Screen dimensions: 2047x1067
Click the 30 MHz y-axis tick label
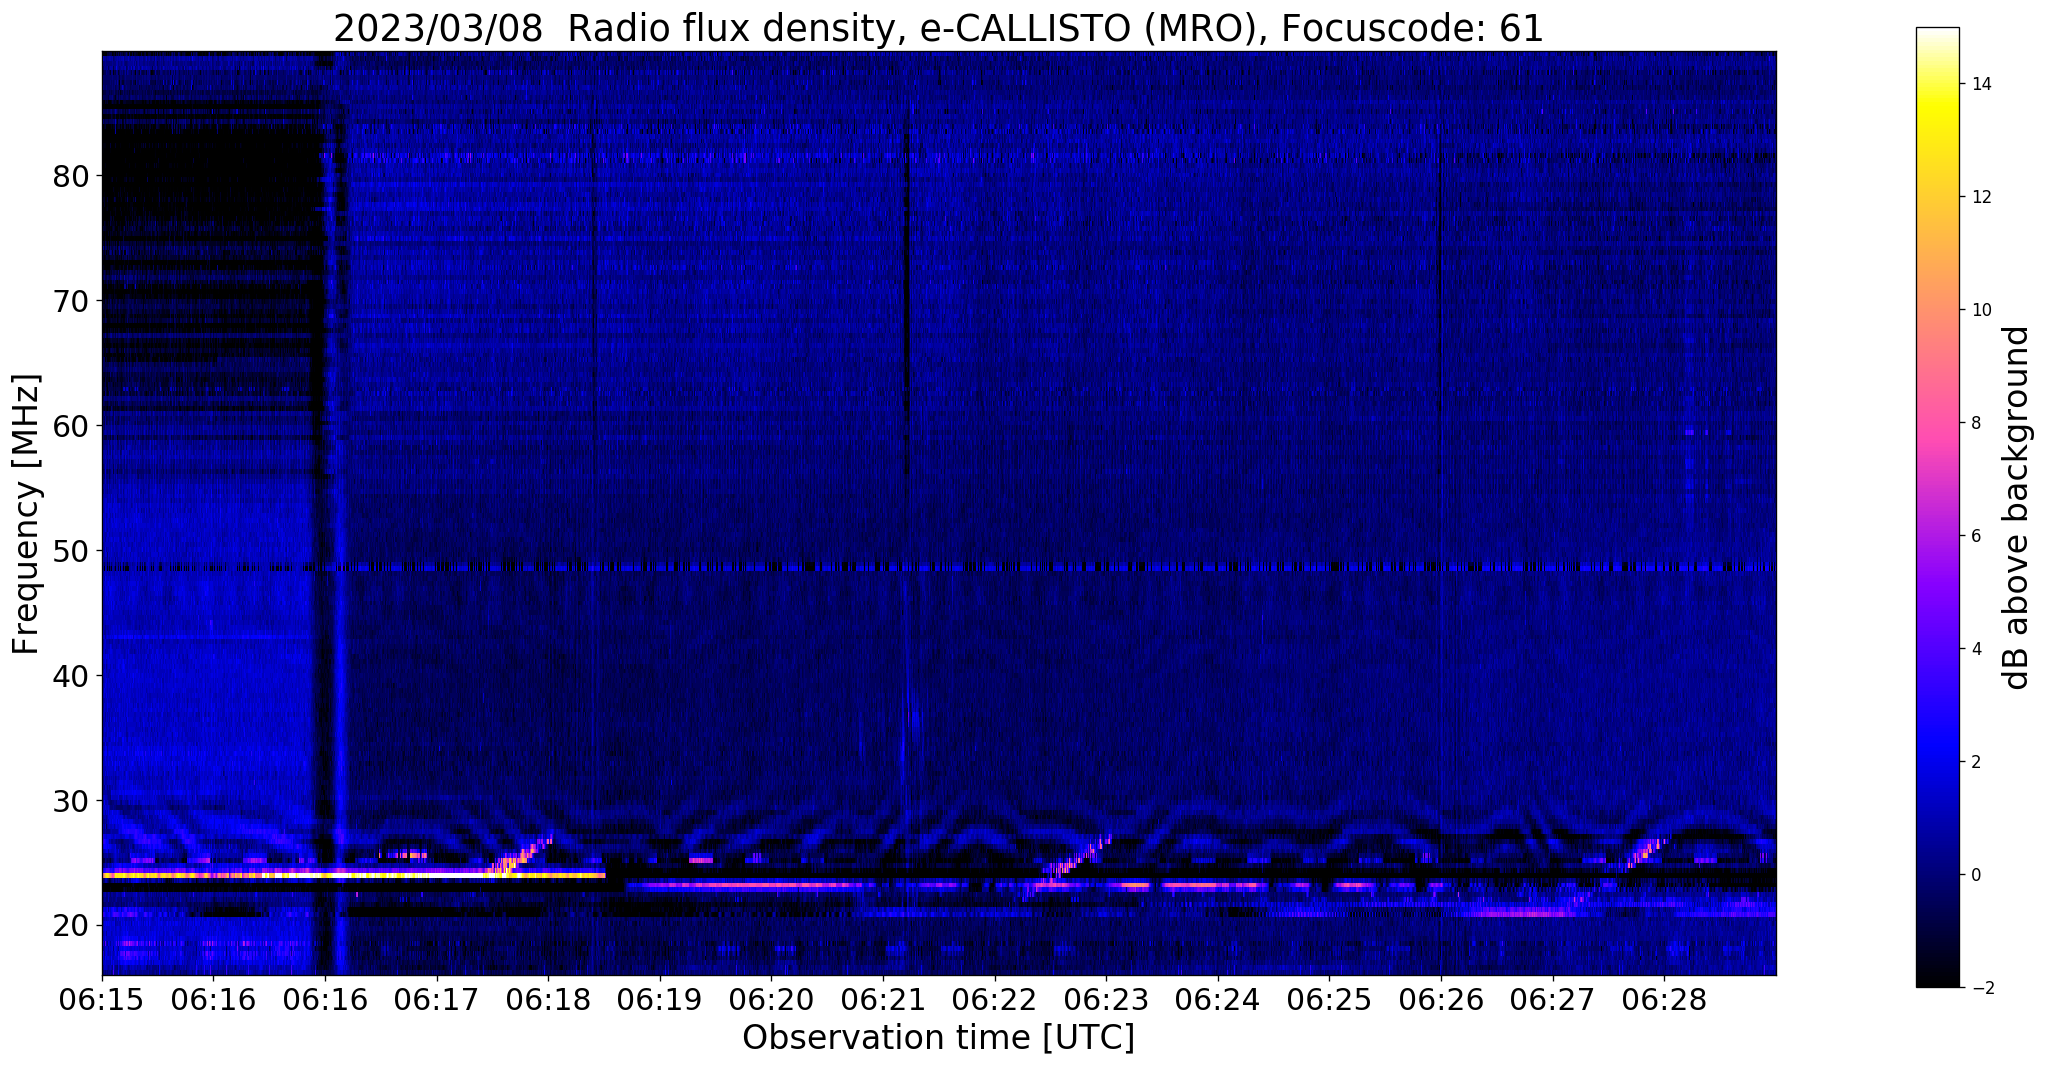pyautogui.click(x=71, y=801)
